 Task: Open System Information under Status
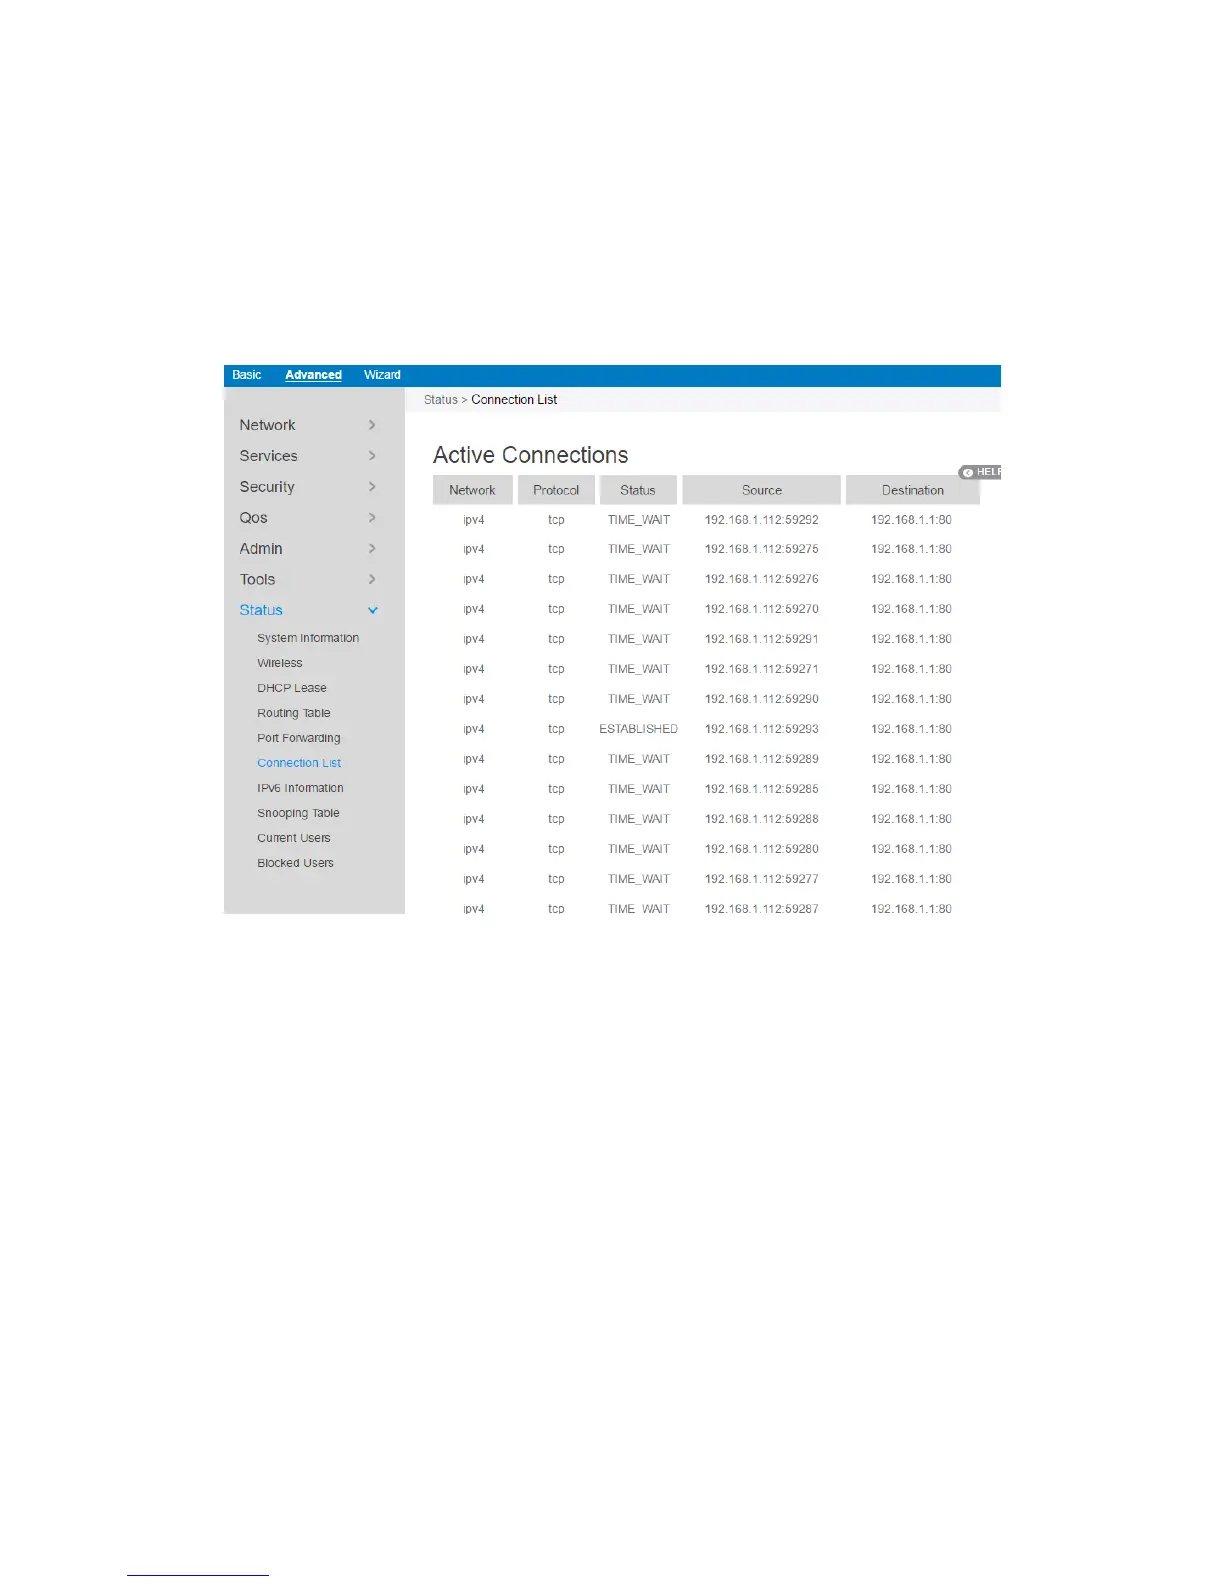308,638
